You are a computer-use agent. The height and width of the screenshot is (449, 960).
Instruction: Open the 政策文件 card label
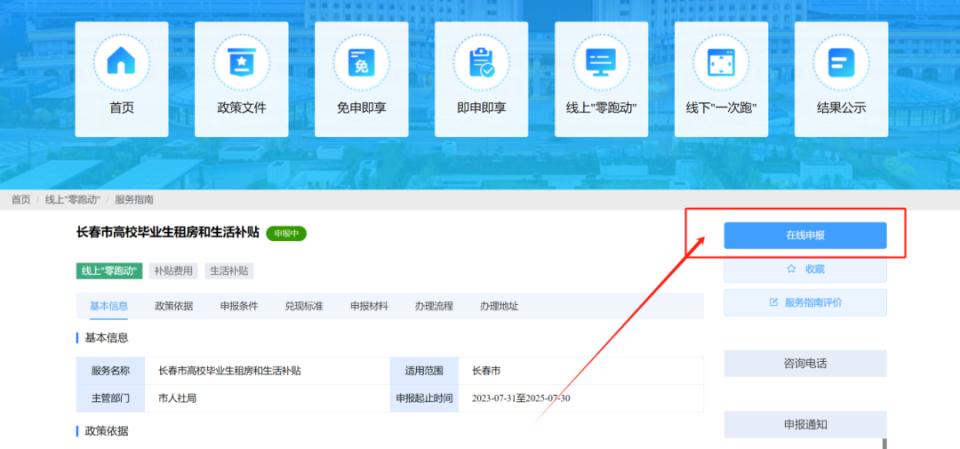(241, 108)
